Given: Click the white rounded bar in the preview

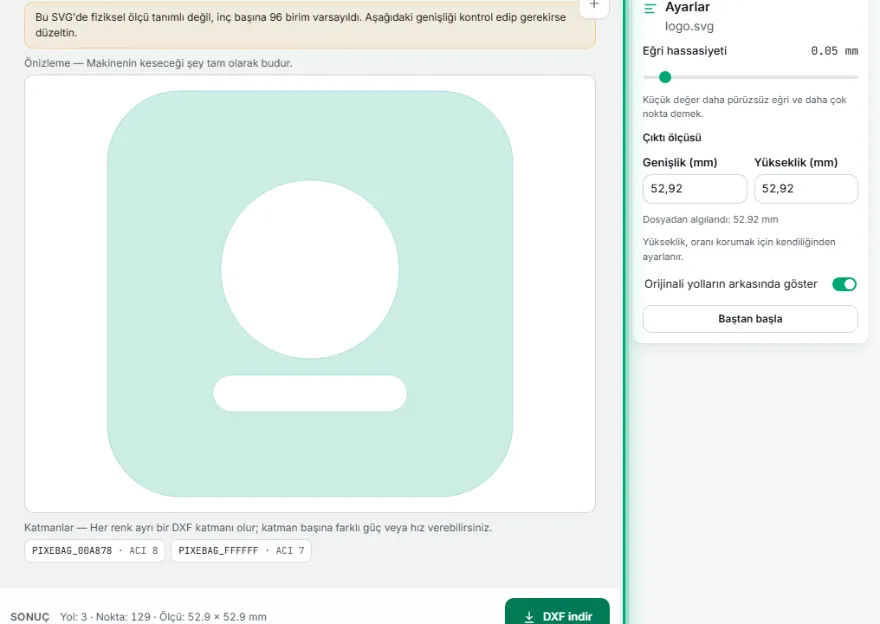Looking at the screenshot, I should [x=310, y=393].
